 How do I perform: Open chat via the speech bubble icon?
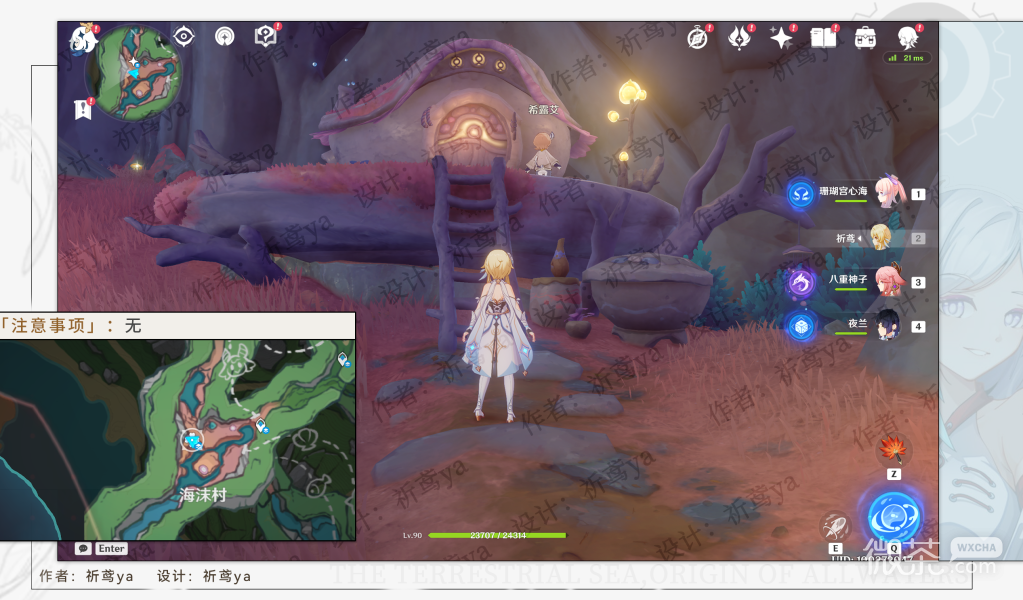coord(83,548)
